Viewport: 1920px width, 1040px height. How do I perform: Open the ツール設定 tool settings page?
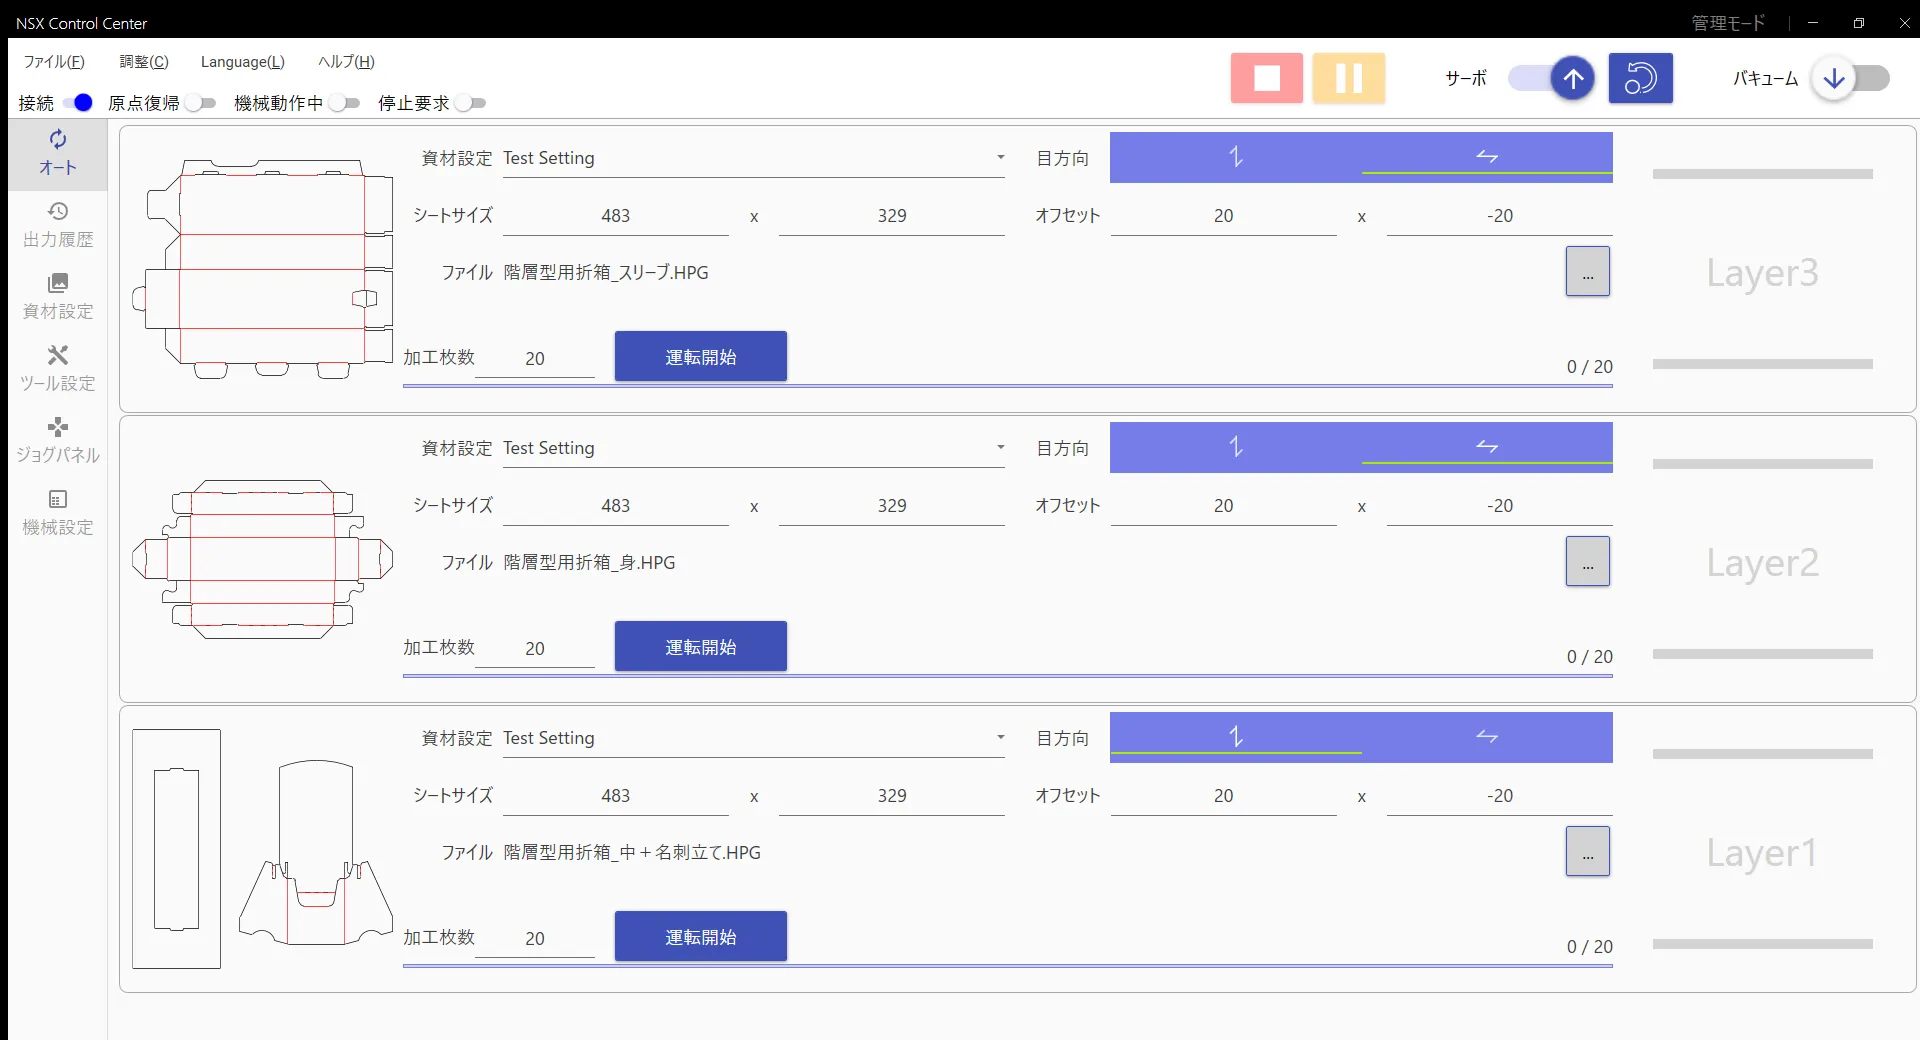pos(58,369)
